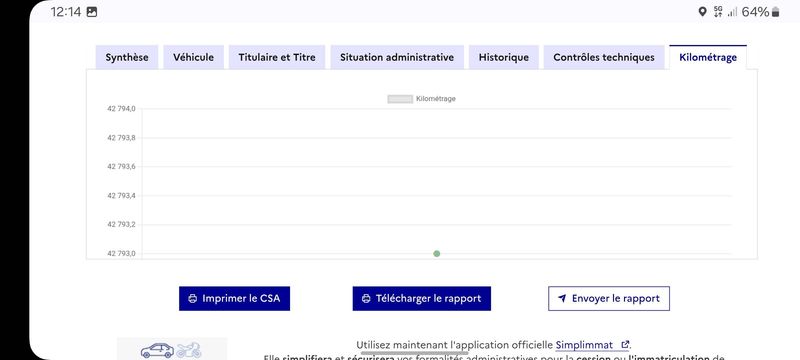800x360 pixels.
Task: Click the 42 793,2 axis label
Action: (121, 224)
